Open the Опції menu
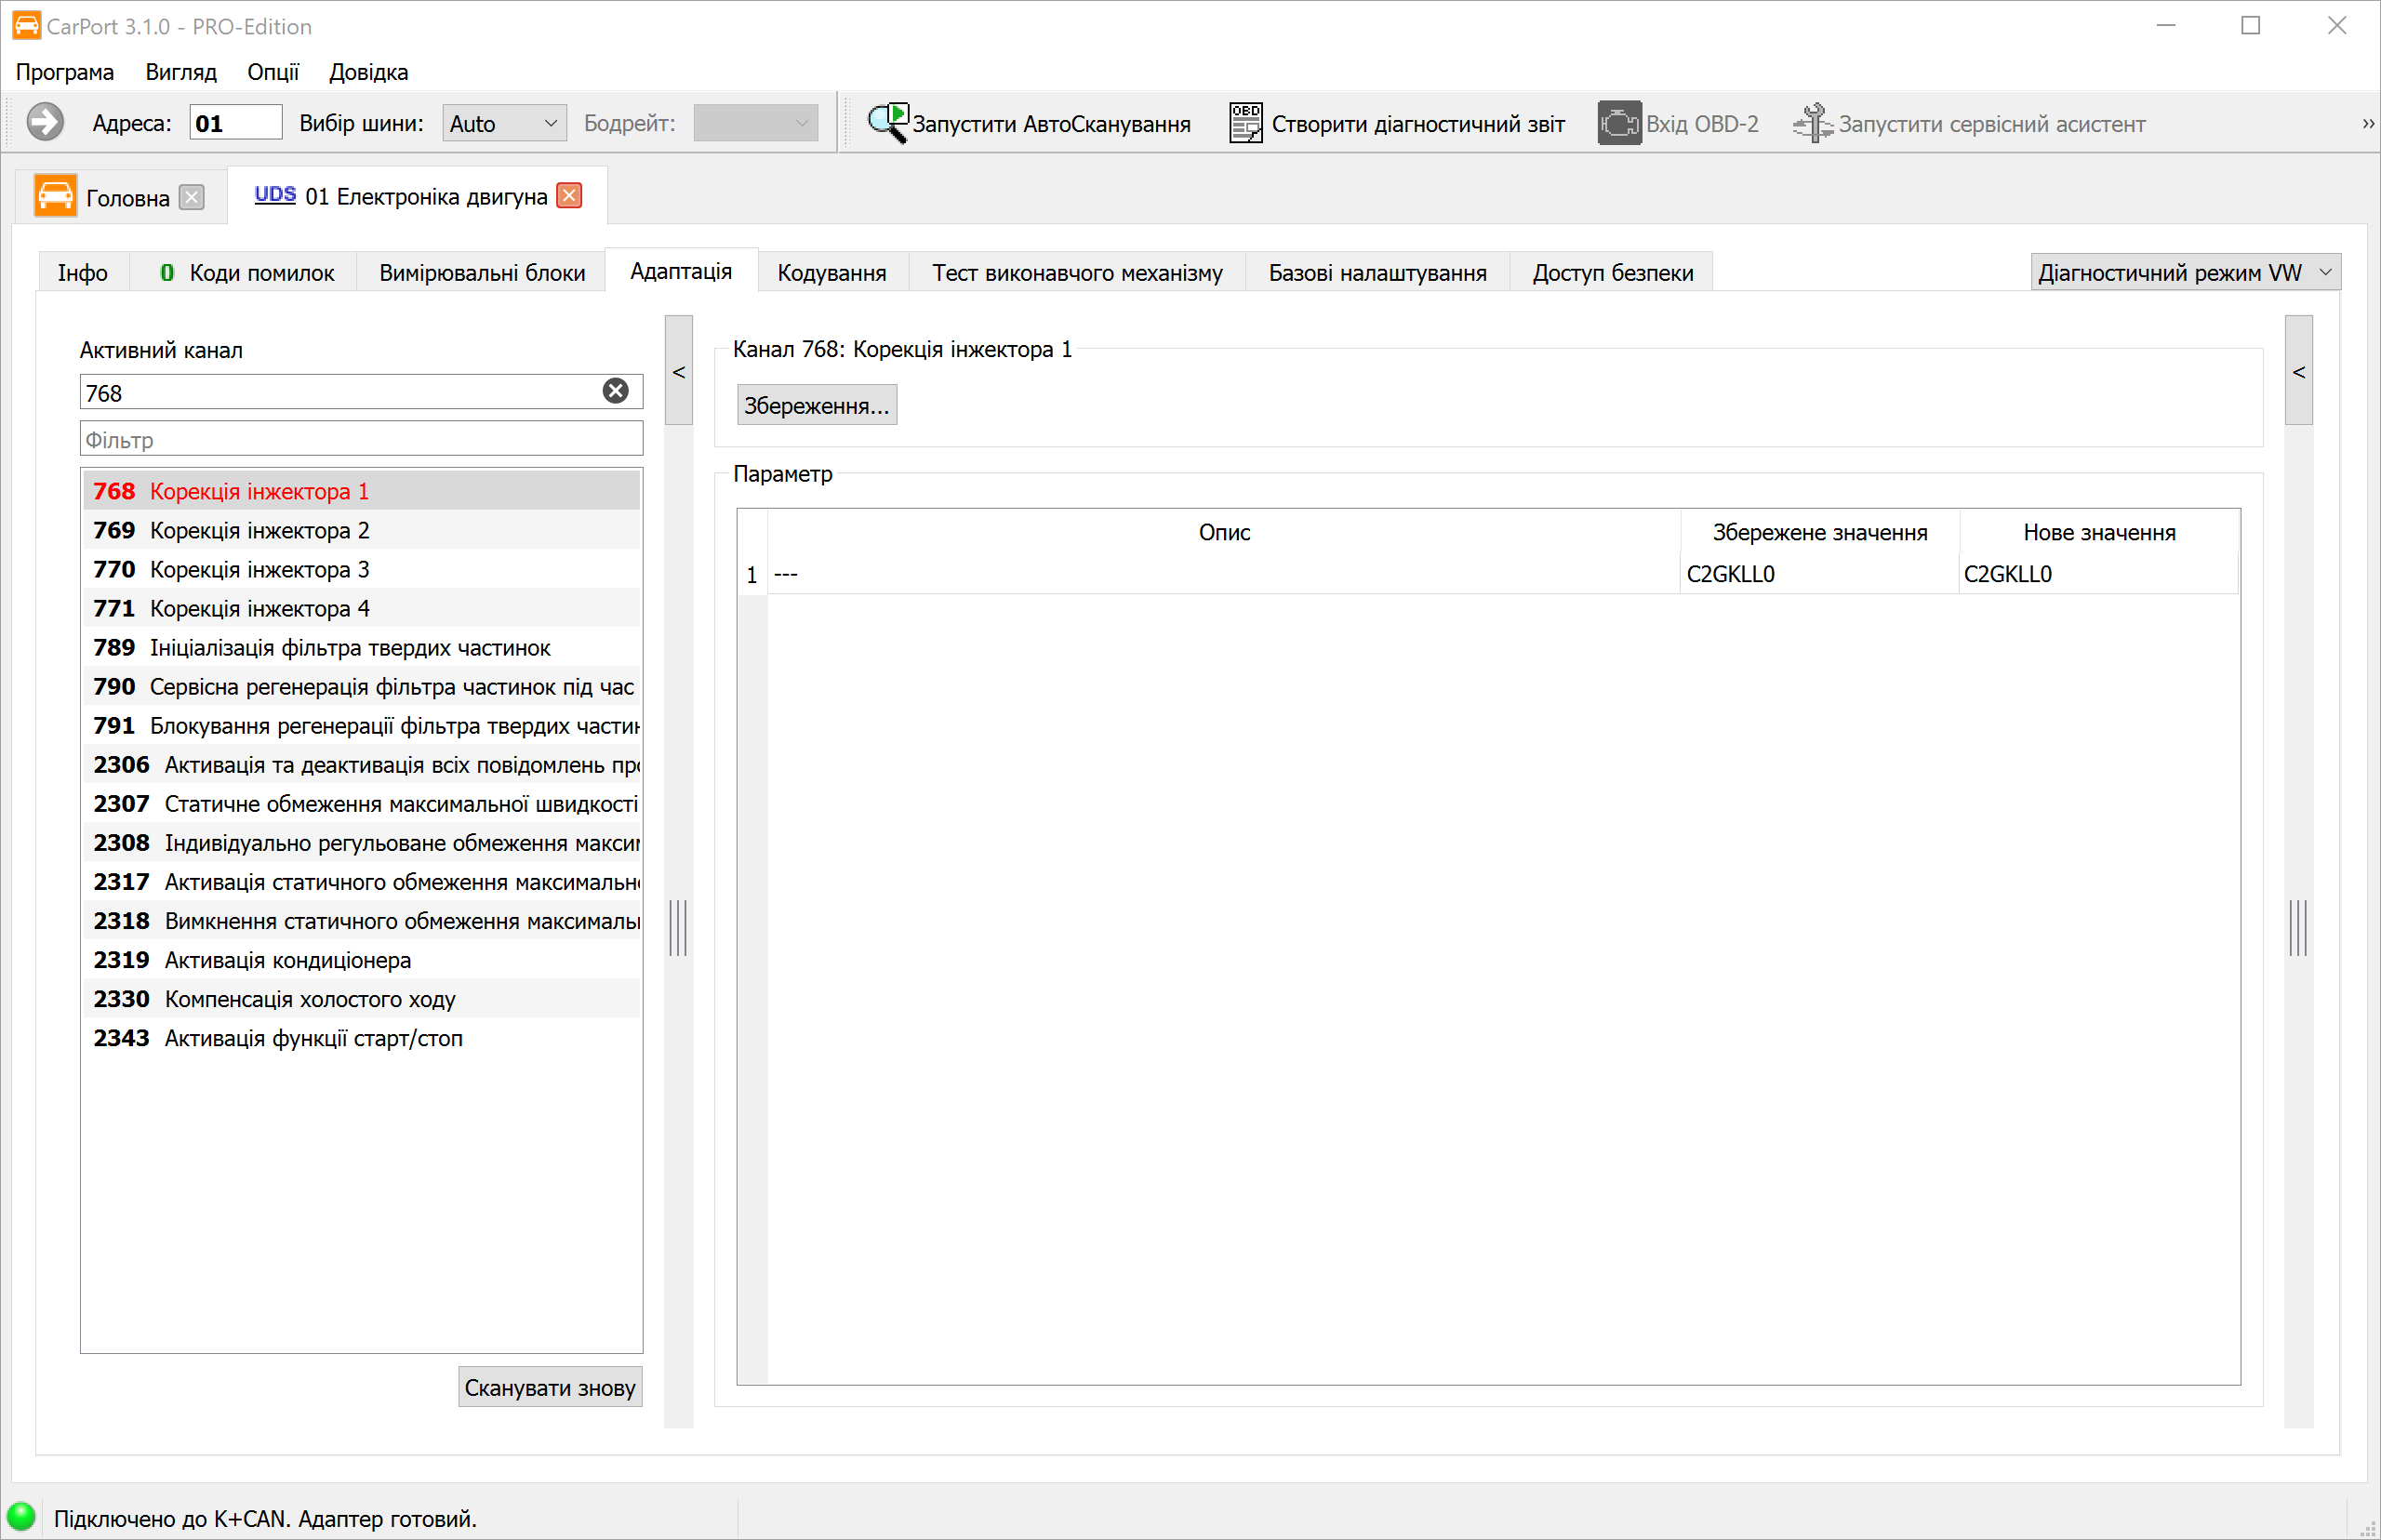Screen dimensions: 2381x1540 [x=273, y=72]
